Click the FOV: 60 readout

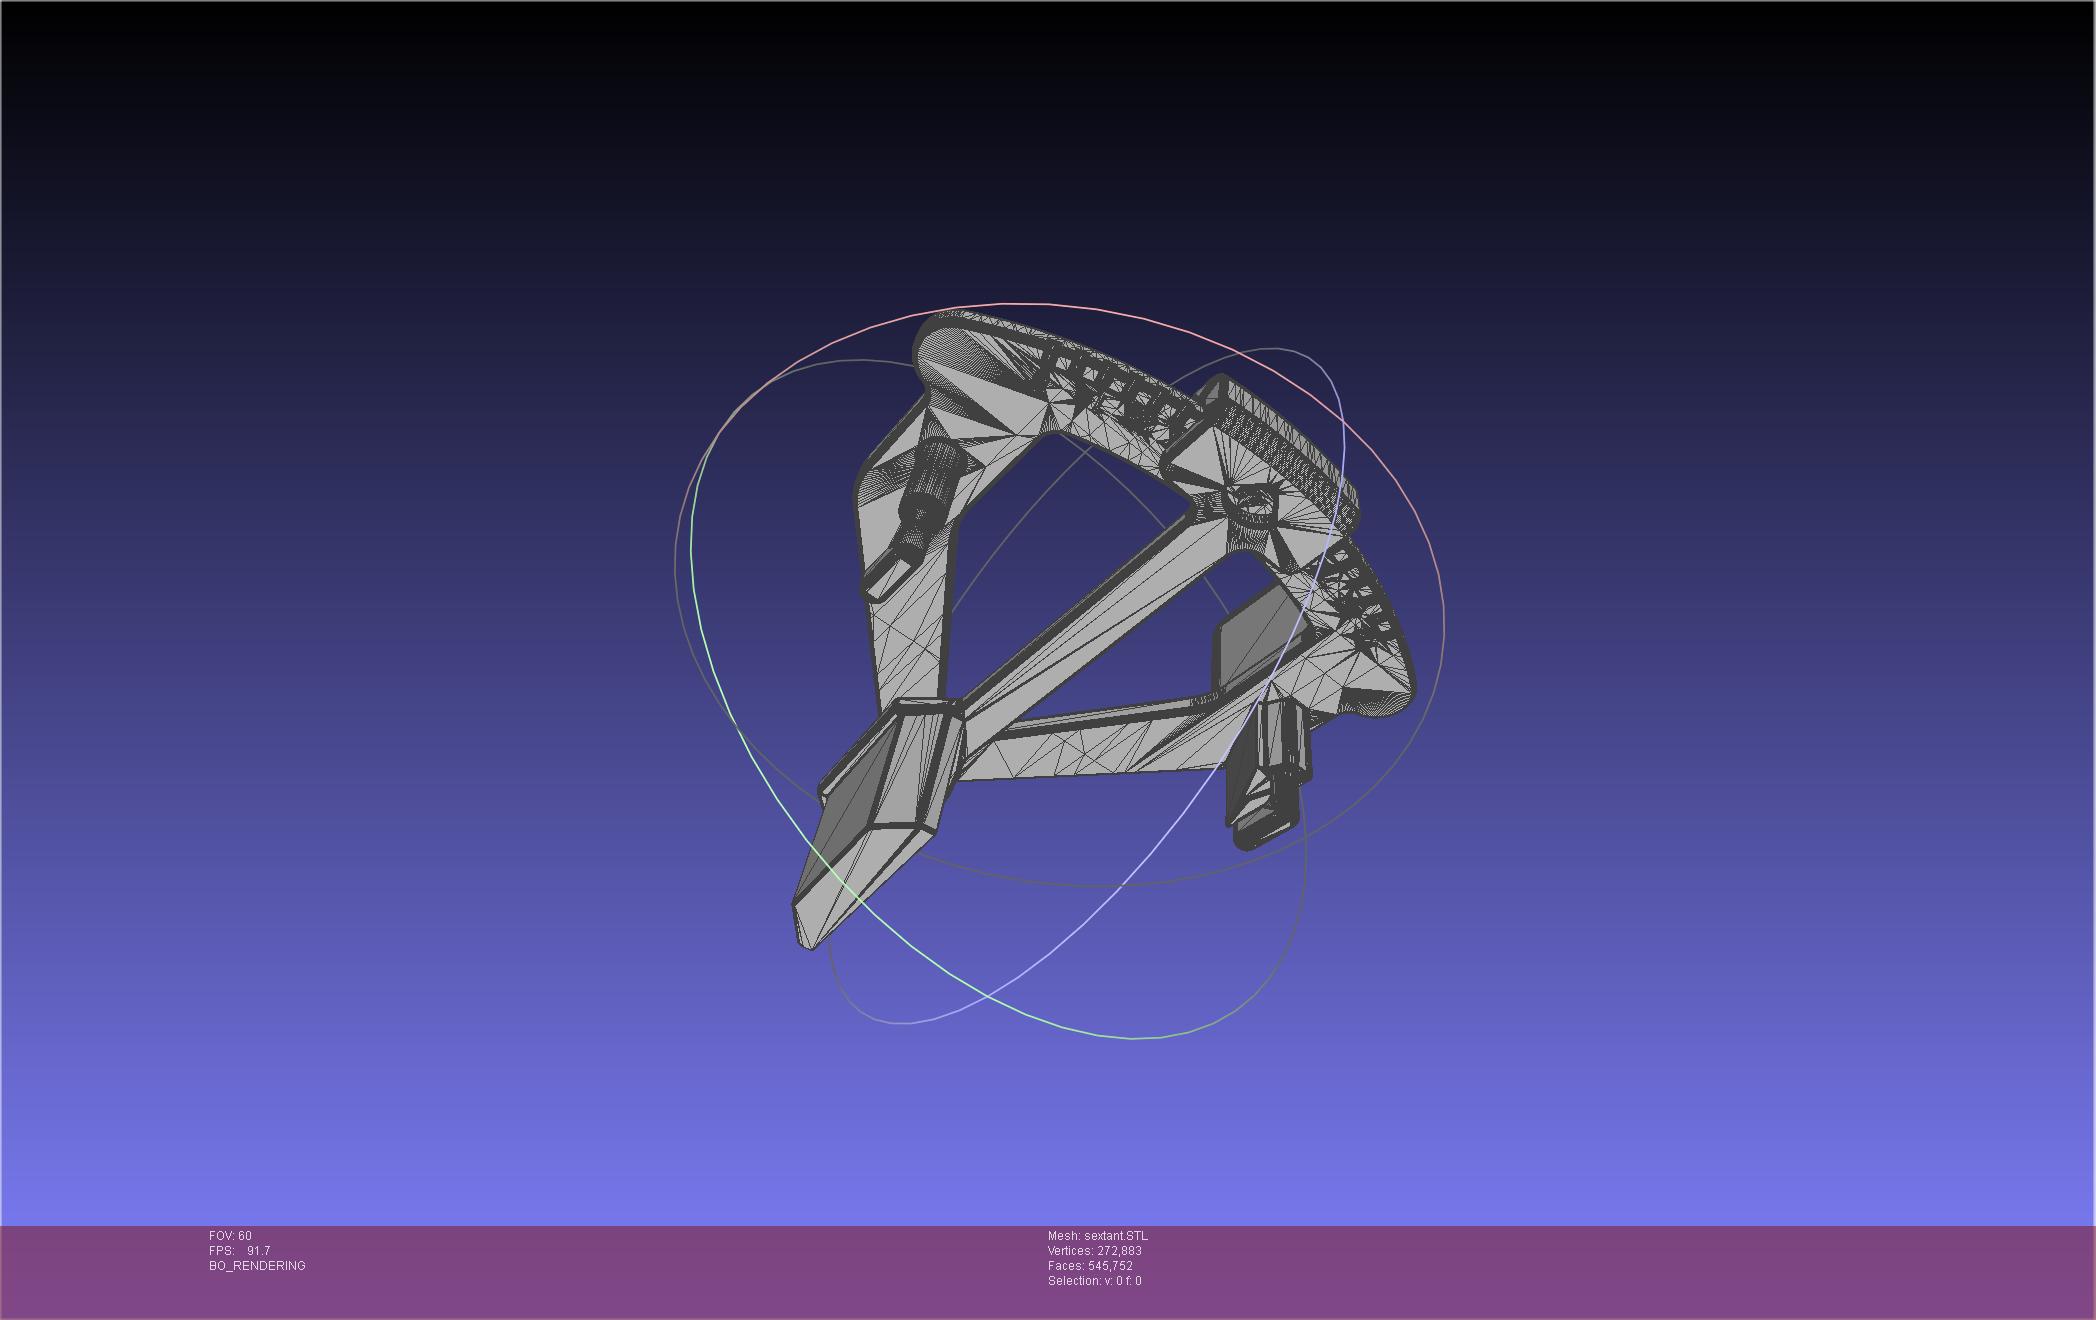click(x=231, y=1236)
